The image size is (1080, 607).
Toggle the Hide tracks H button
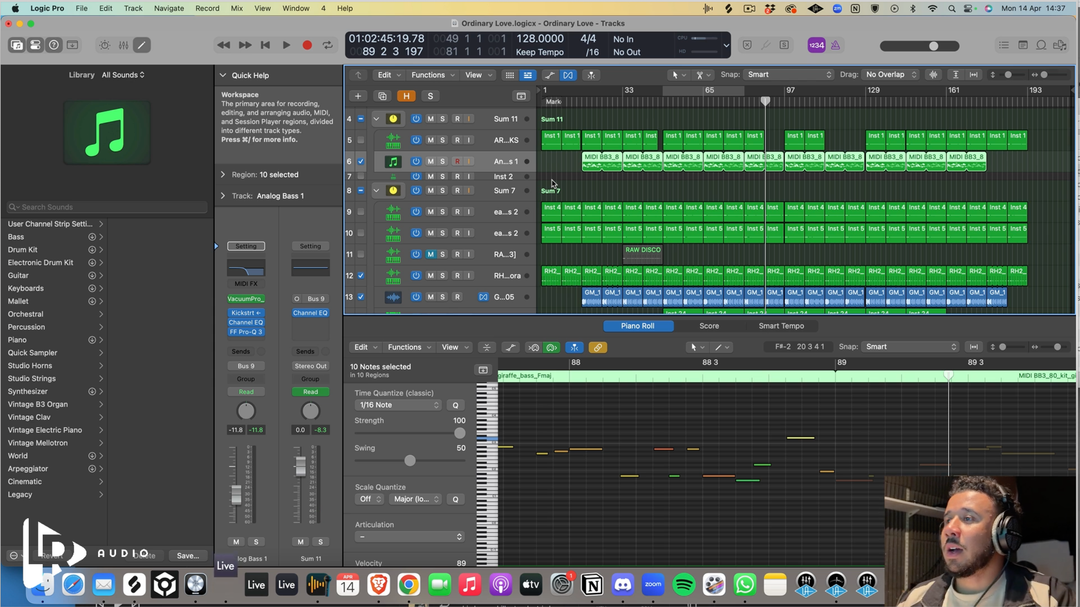click(x=406, y=96)
